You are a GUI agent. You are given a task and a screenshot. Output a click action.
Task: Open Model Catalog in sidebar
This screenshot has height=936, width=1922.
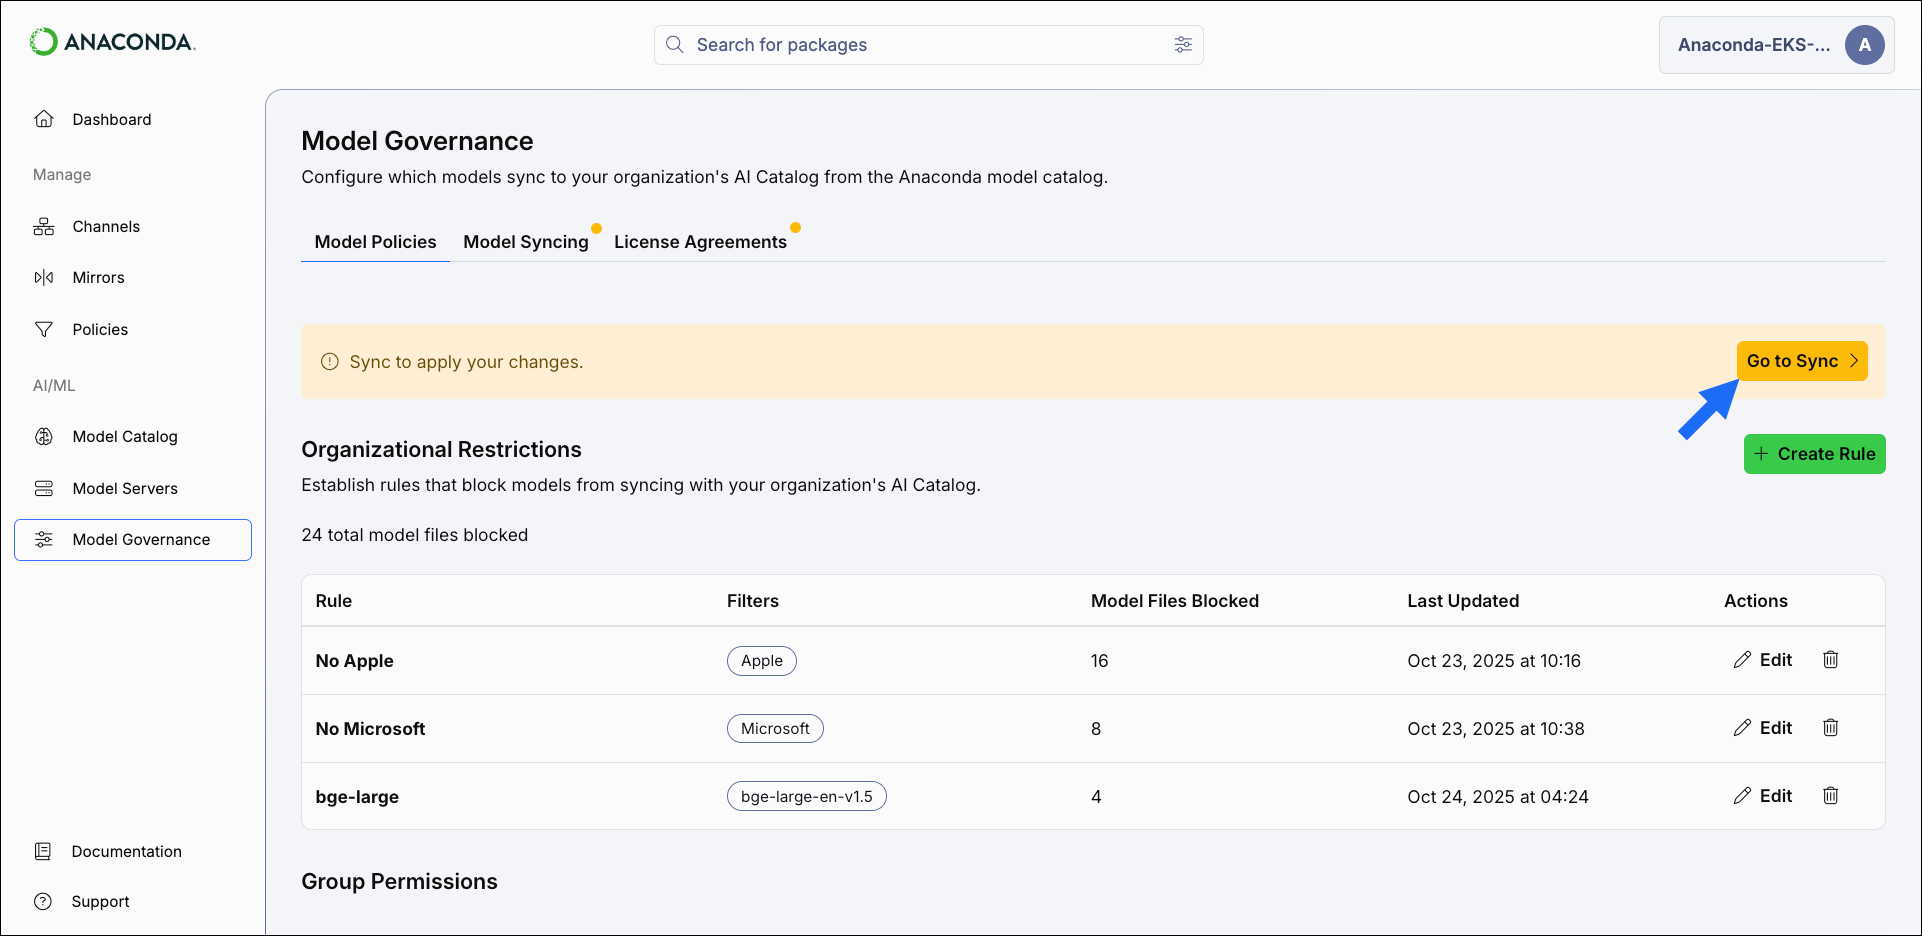coord(124,437)
